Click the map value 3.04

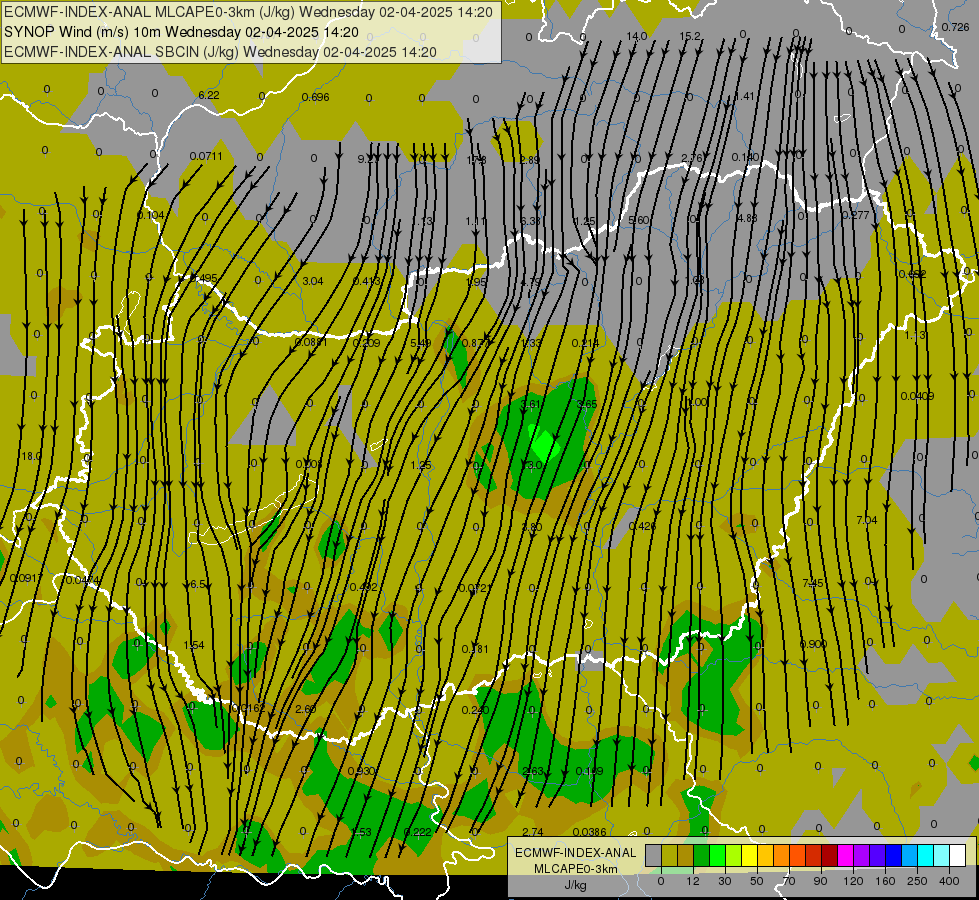tap(313, 281)
